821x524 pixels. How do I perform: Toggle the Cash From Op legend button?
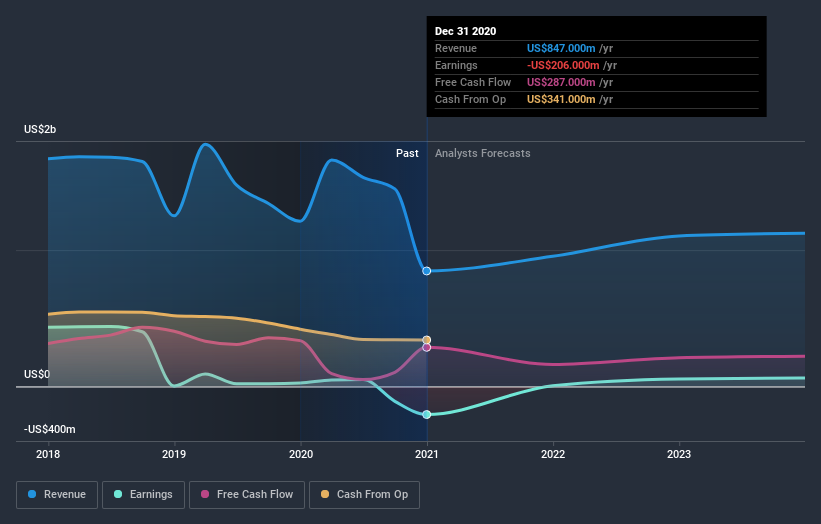[364, 495]
